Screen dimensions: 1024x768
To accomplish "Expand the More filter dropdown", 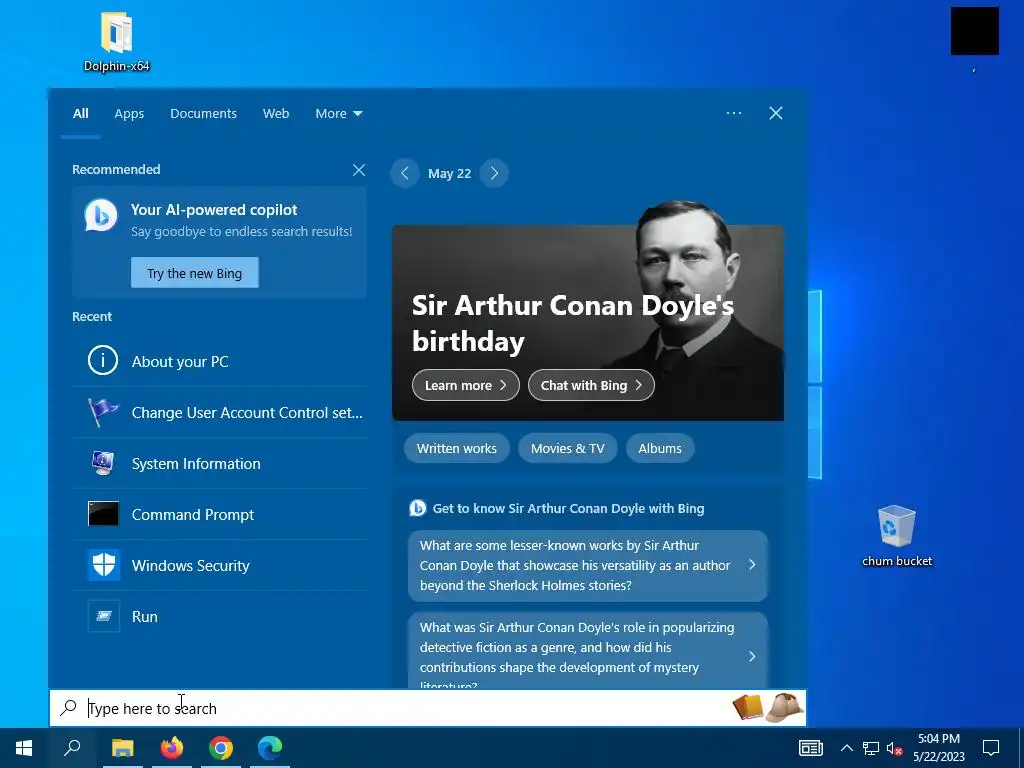I will click(x=338, y=114).
